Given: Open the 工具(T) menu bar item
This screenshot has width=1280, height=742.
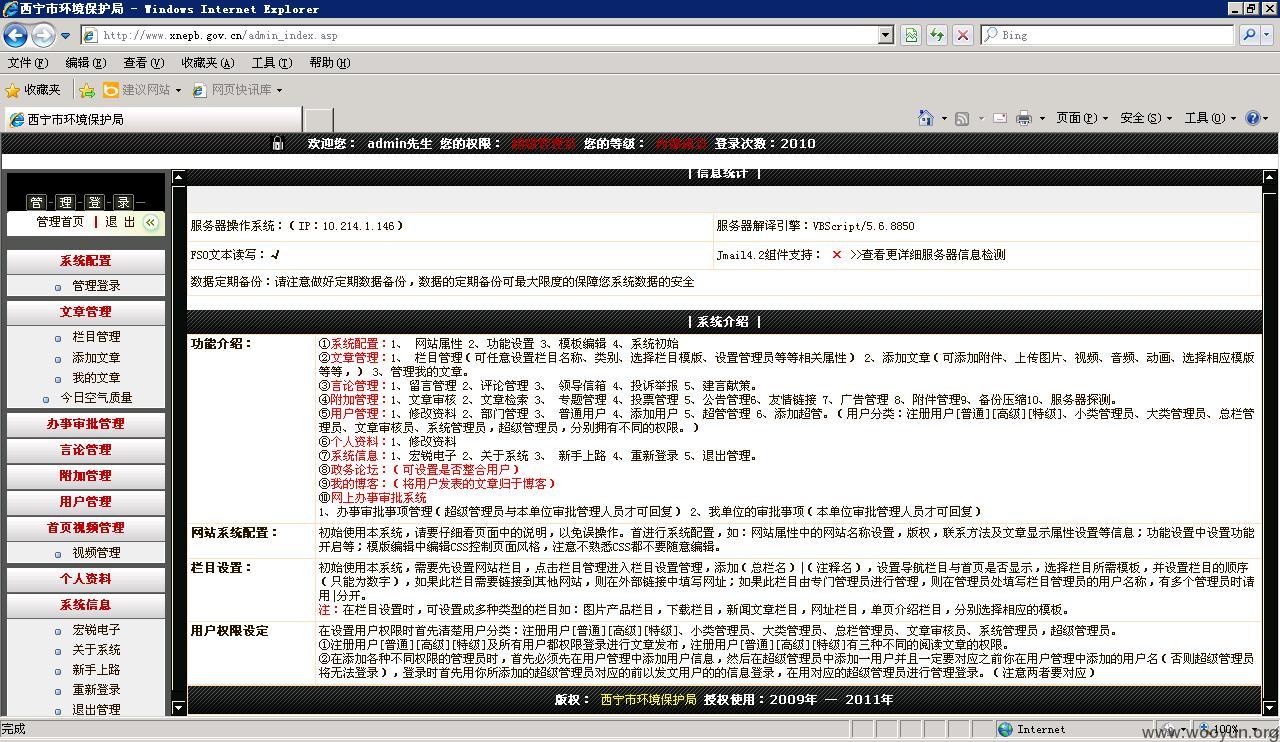Looking at the screenshot, I should [x=272, y=63].
